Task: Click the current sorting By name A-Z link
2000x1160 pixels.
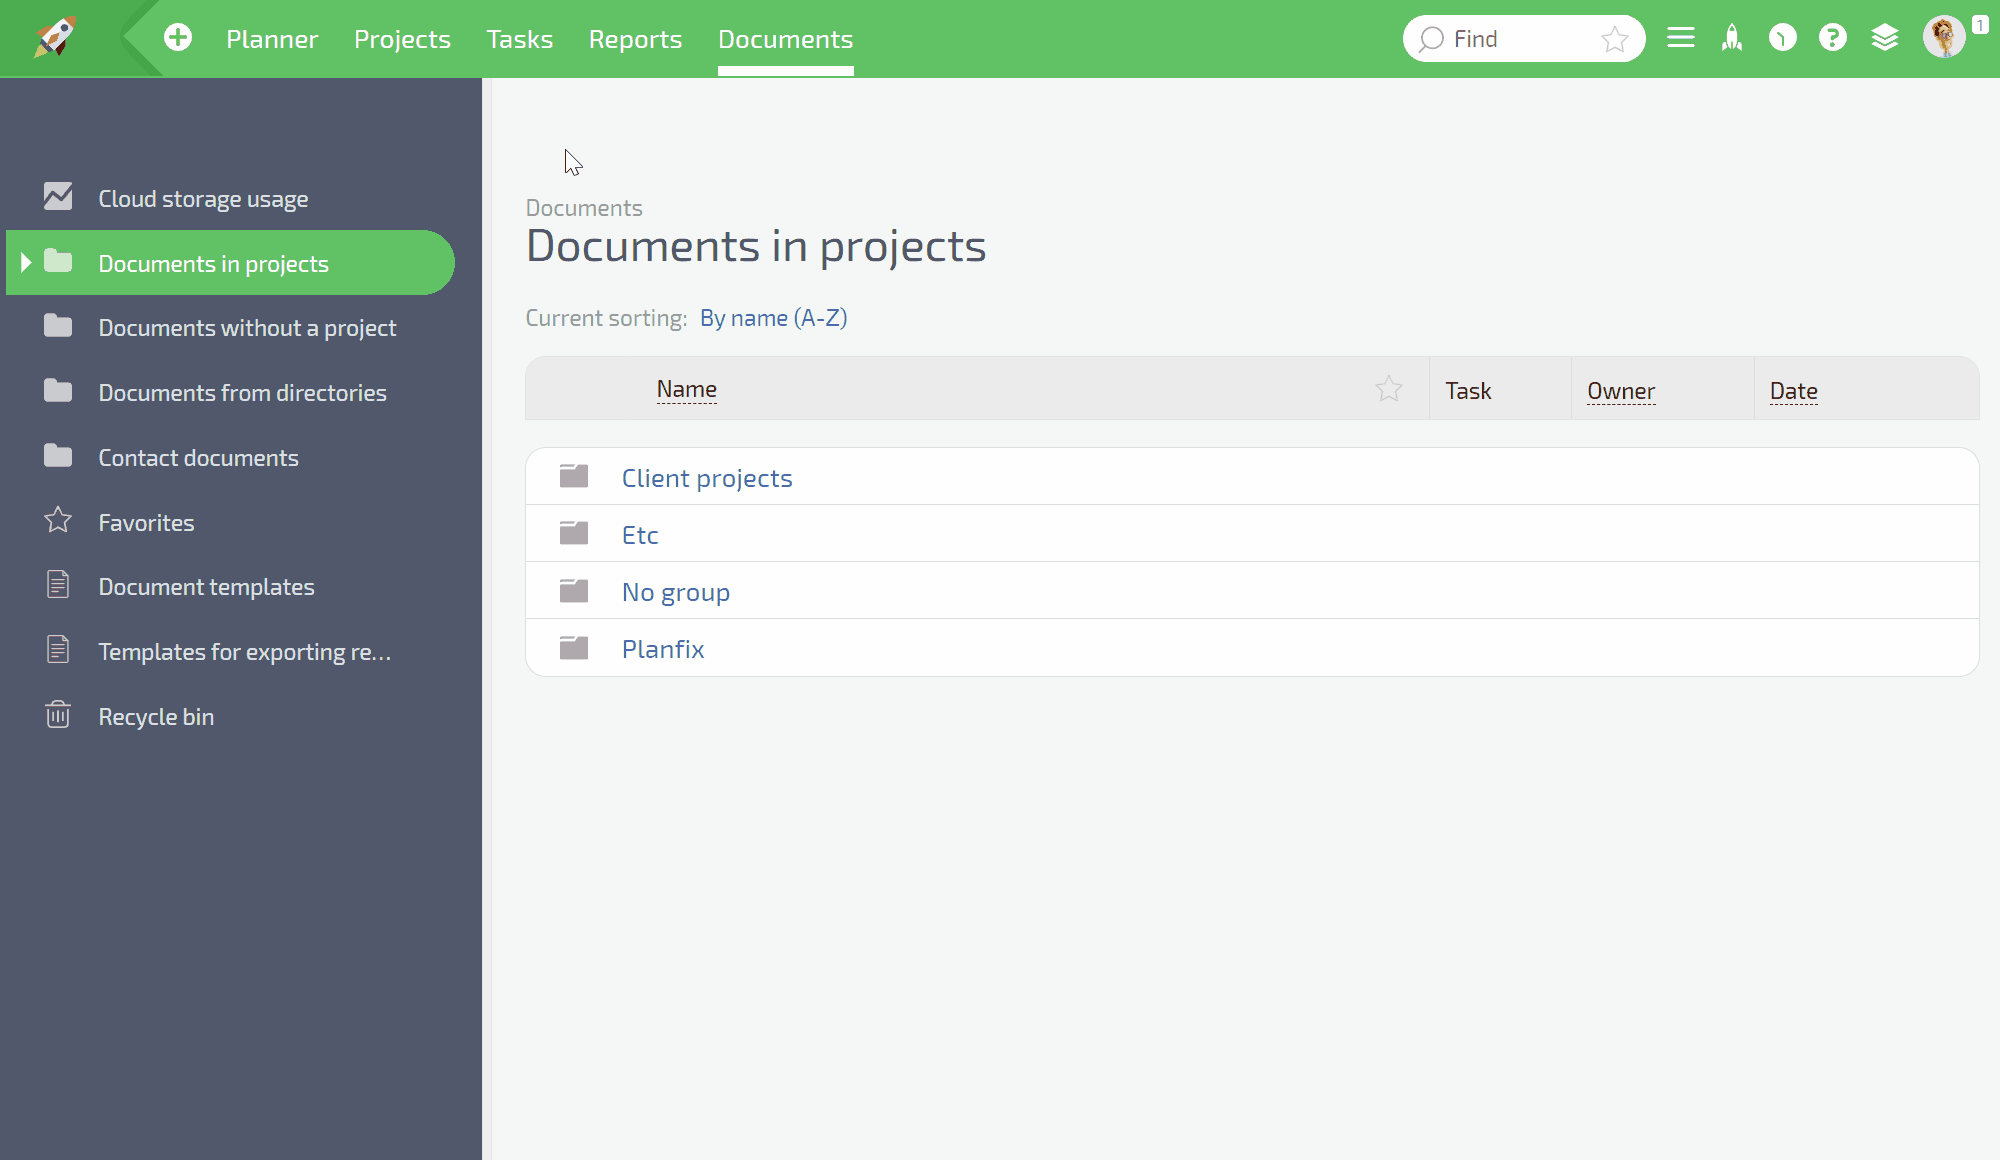Action: pos(773,318)
